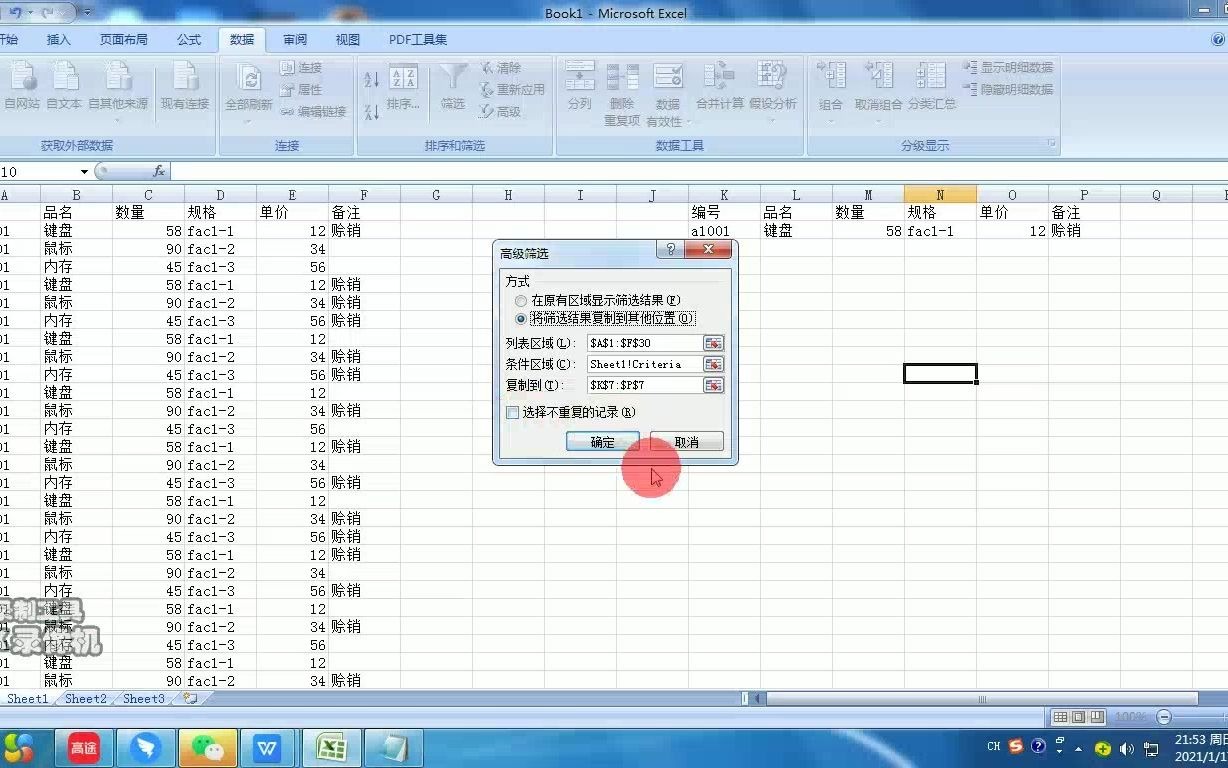The height and width of the screenshot is (768, 1228).
Task: Click the 取消 button to dismiss dialog
Action: [x=686, y=441]
